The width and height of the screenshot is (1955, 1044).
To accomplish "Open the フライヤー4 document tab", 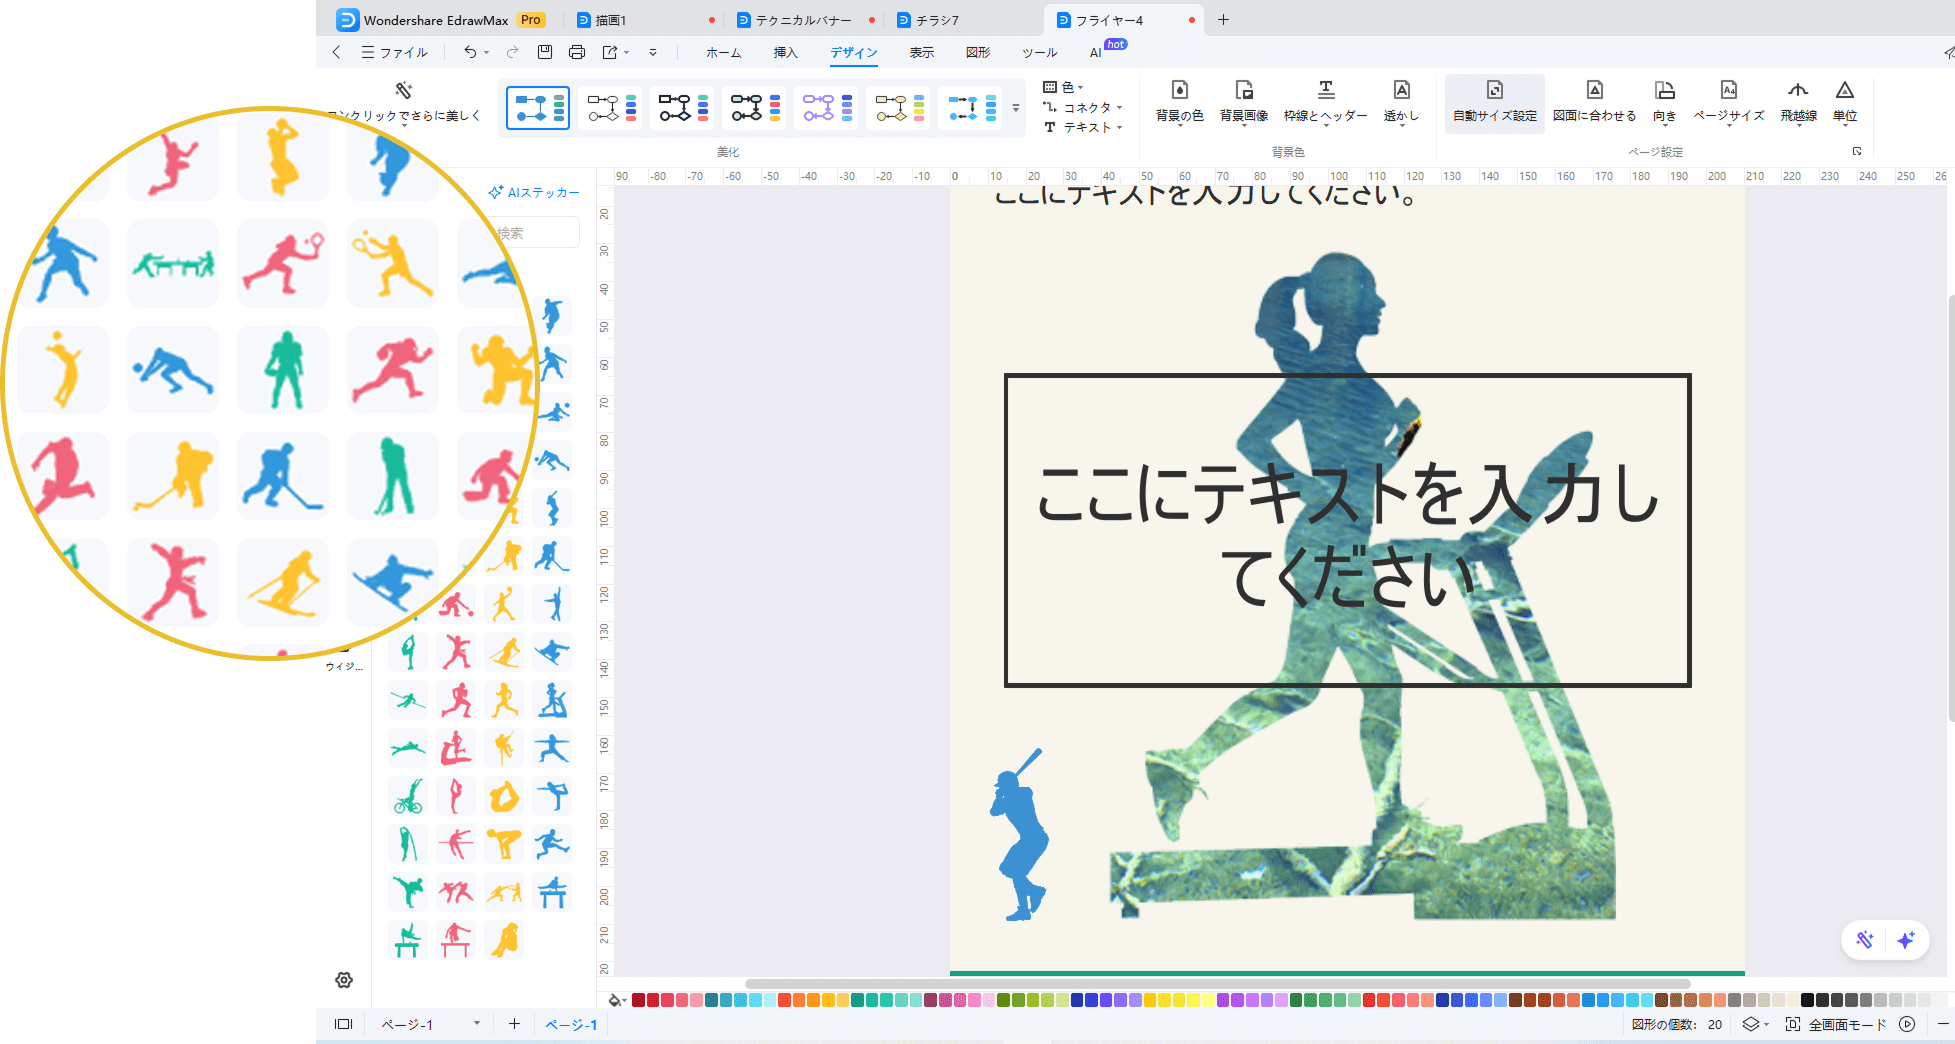I will click(x=1110, y=19).
